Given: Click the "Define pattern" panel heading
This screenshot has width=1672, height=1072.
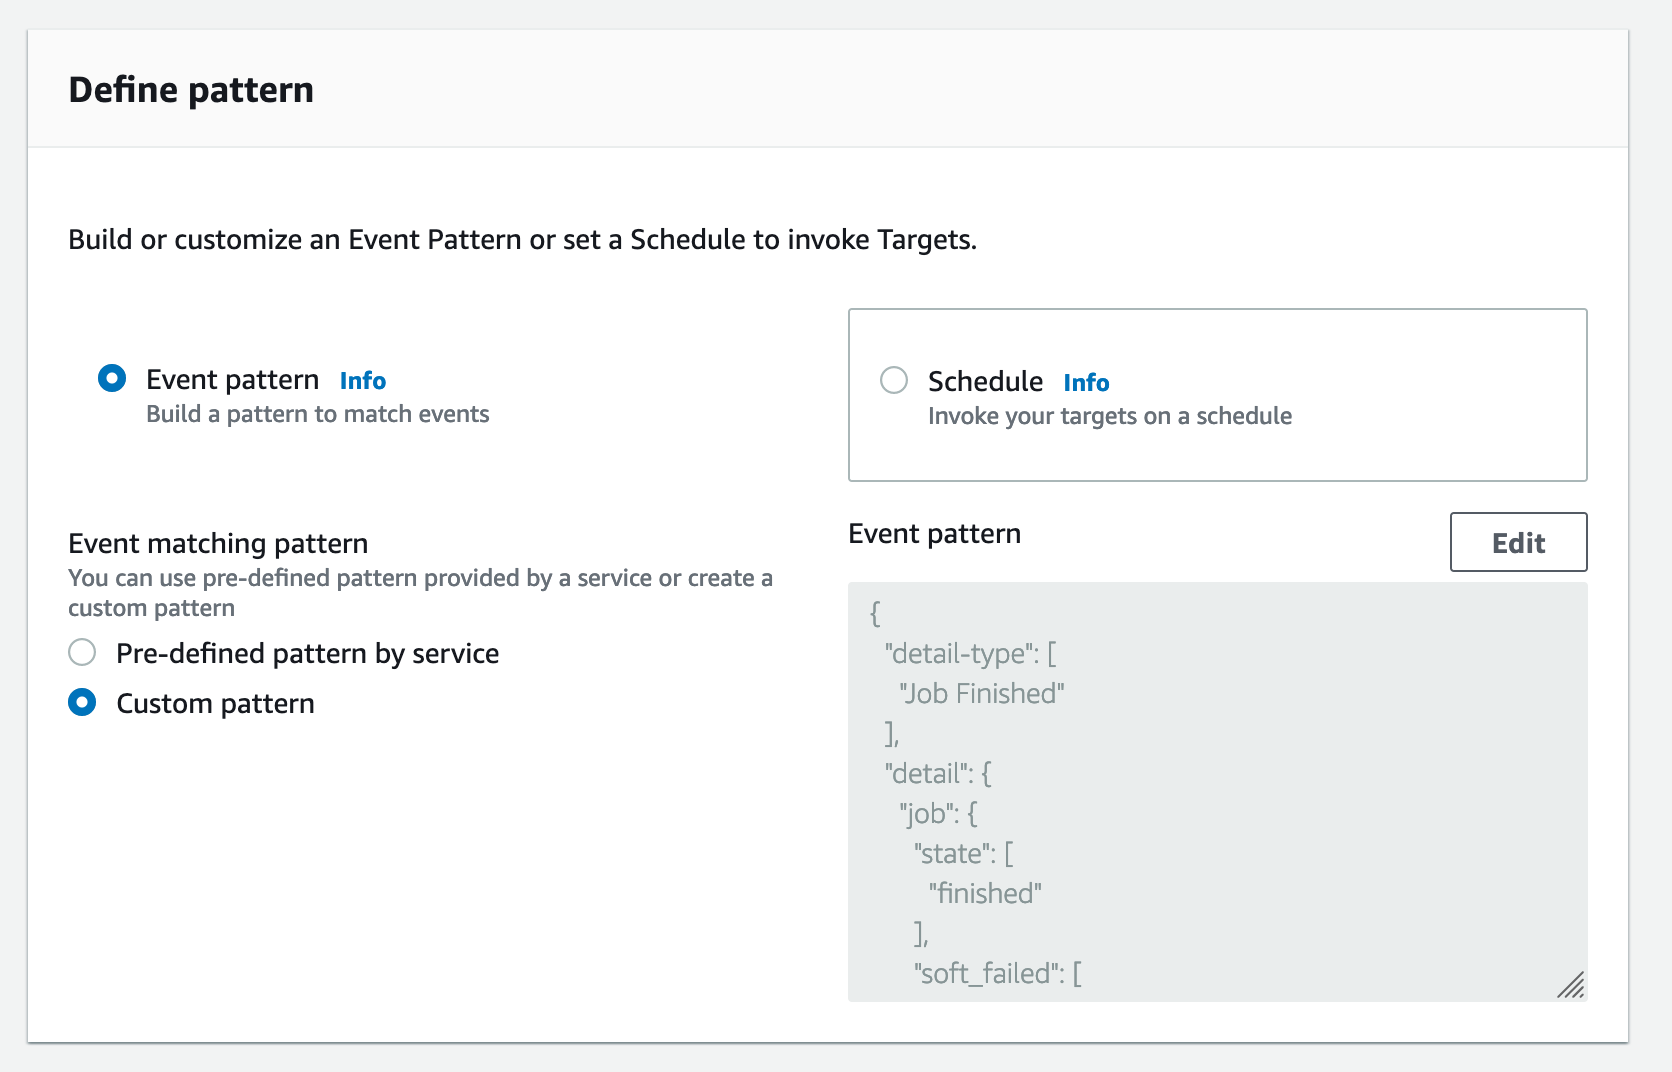Looking at the screenshot, I should click(x=191, y=90).
